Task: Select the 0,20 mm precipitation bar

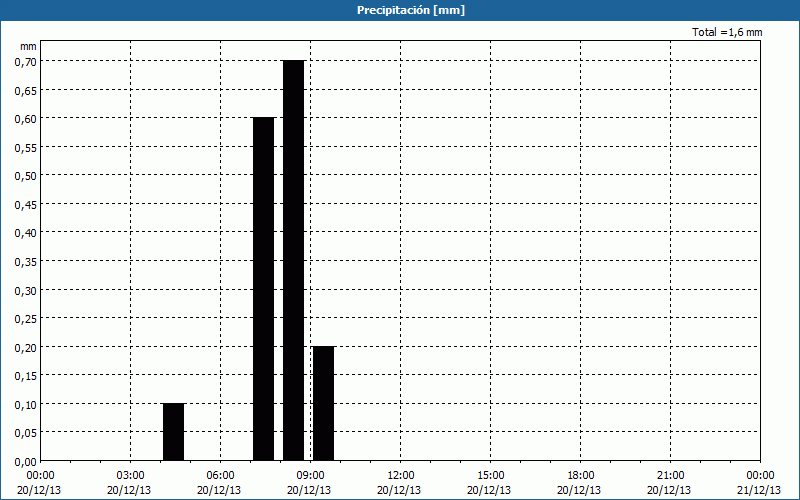Action: pyautogui.click(x=323, y=403)
